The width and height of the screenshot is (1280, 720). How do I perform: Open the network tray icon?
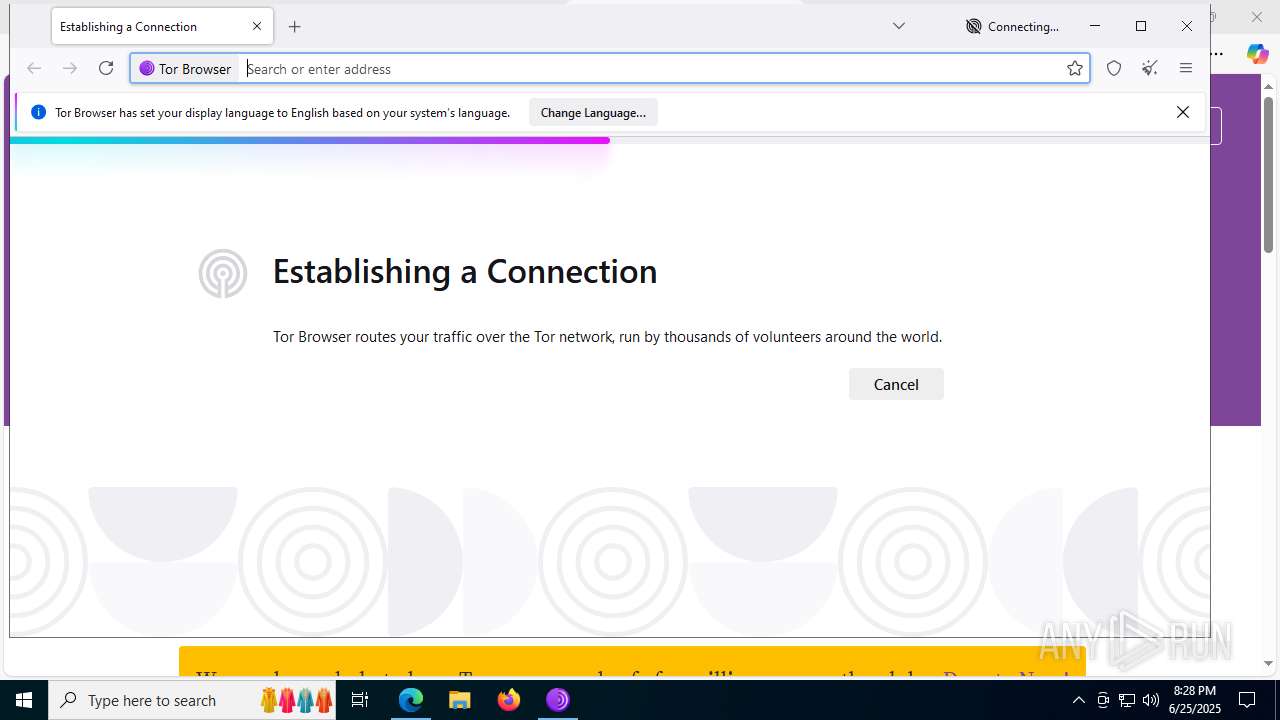point(1127,700)
